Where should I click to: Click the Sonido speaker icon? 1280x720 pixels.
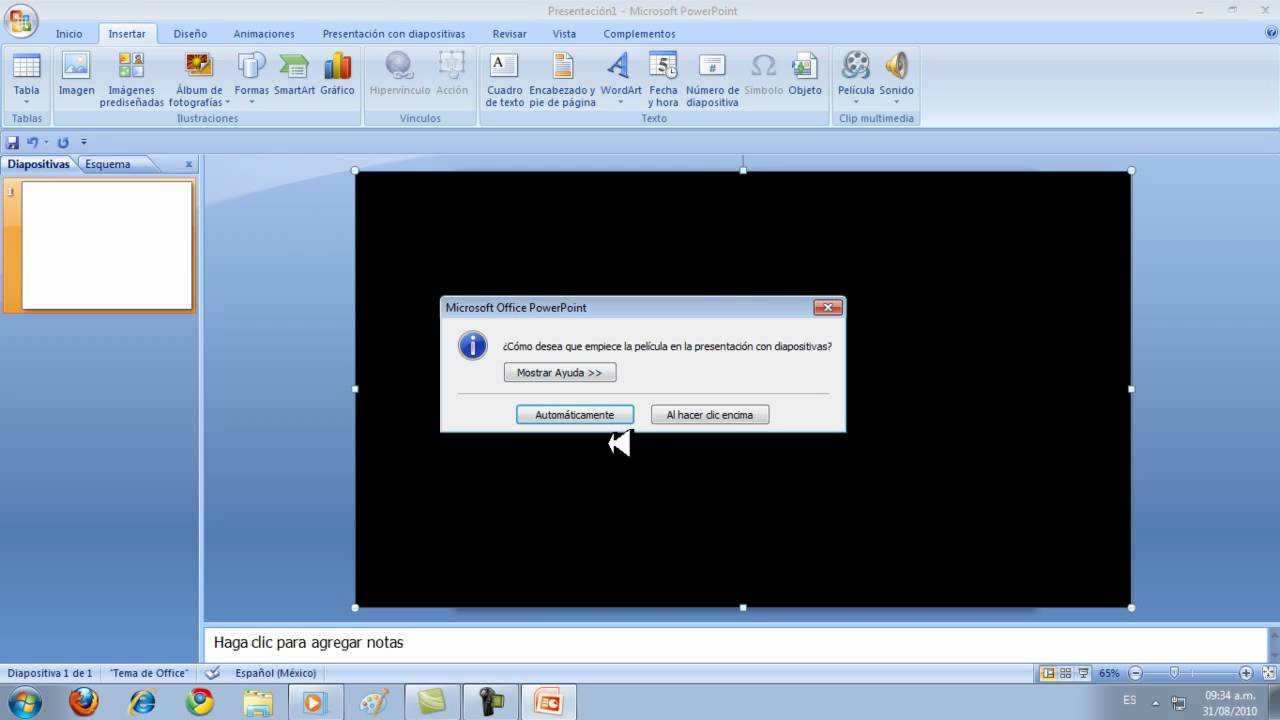click(896, 66)
